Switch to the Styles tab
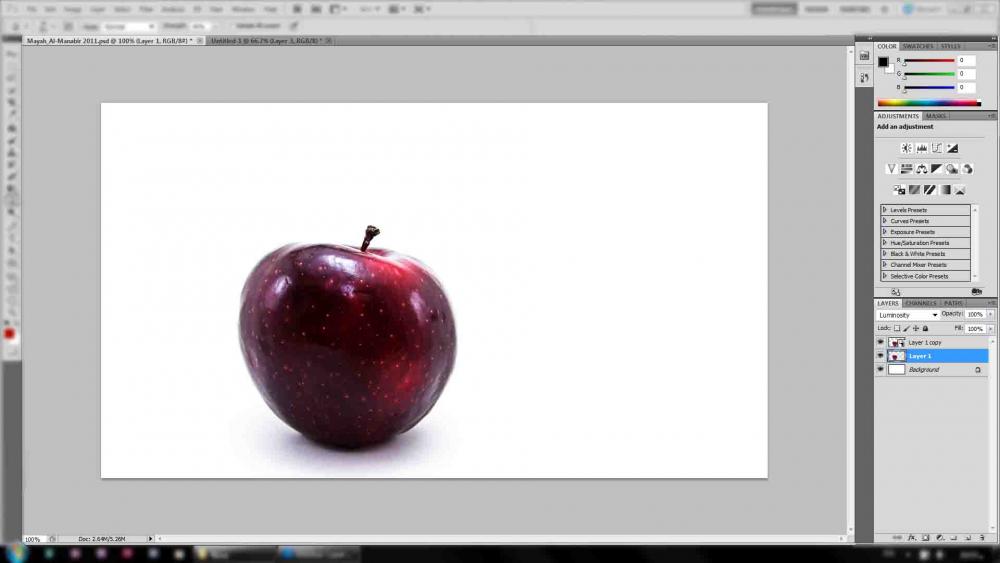The height and width of the screenshot is (563, 1000). pos(950,47)
